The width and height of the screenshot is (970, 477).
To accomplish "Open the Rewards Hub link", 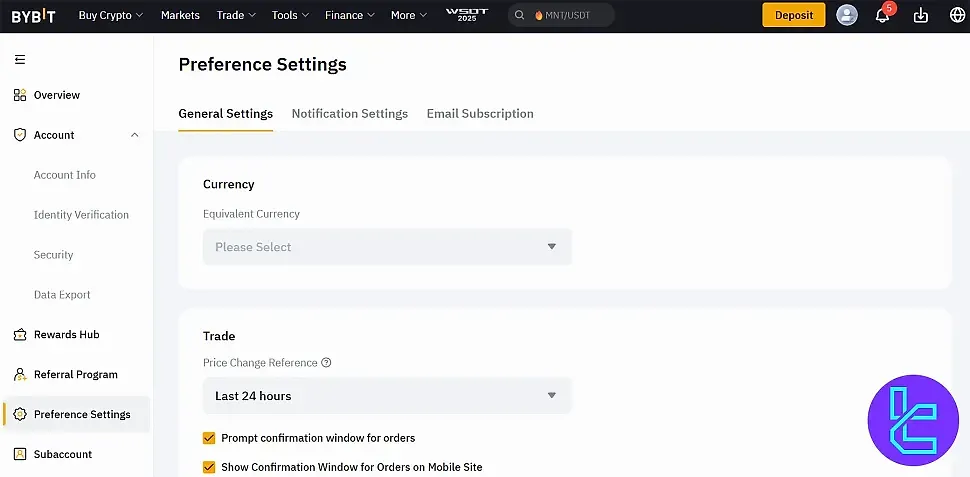I will point(66,335).
